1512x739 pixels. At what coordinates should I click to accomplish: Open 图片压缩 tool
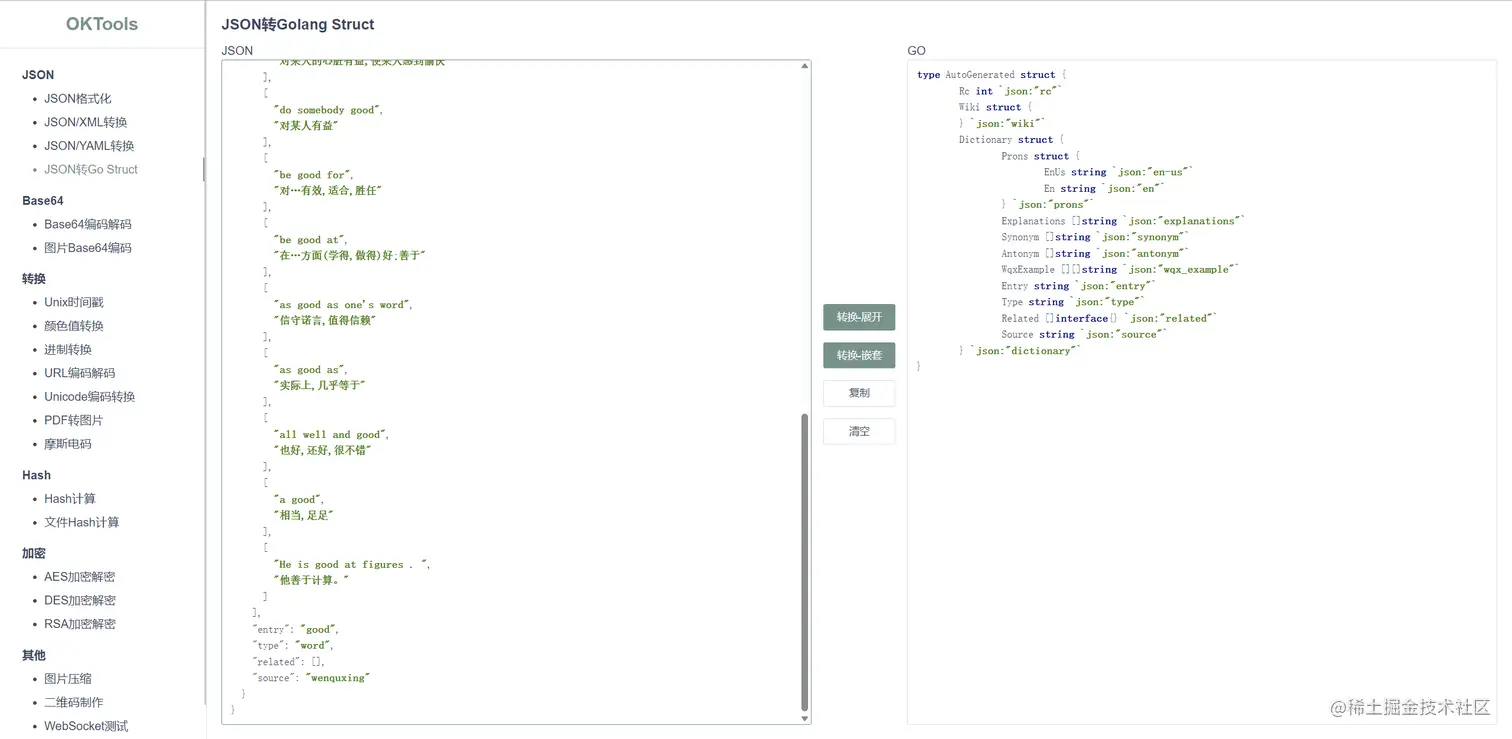(x=68, y=678)
